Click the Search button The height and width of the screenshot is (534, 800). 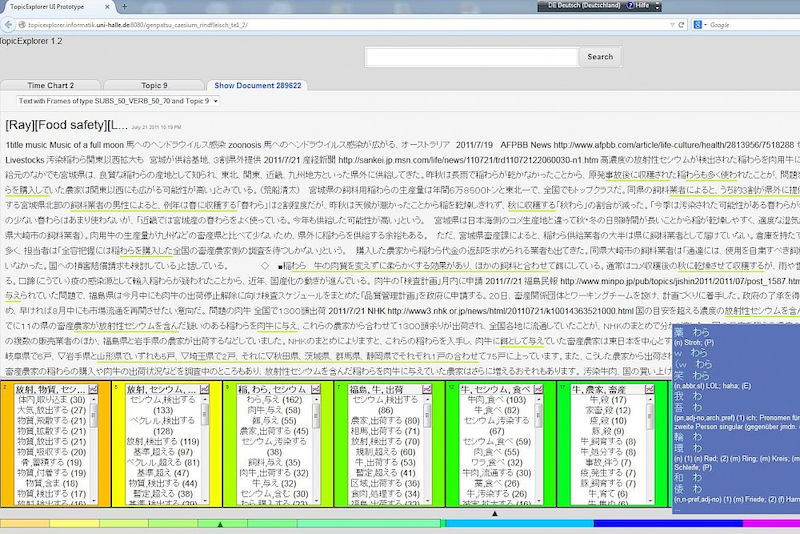pyautogui.click(x=599, y=57)
